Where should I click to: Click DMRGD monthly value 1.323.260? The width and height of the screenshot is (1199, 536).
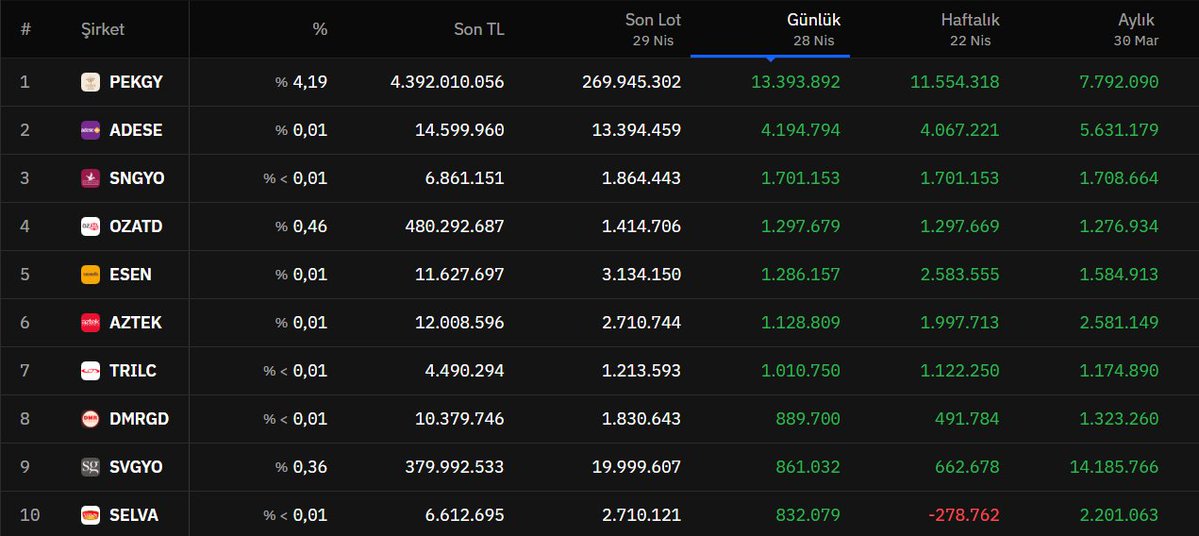(x=1119, y=419)
